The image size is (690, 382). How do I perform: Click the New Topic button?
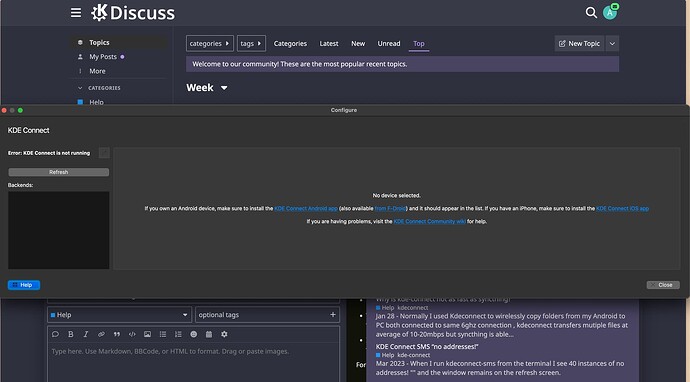point(579,44)
